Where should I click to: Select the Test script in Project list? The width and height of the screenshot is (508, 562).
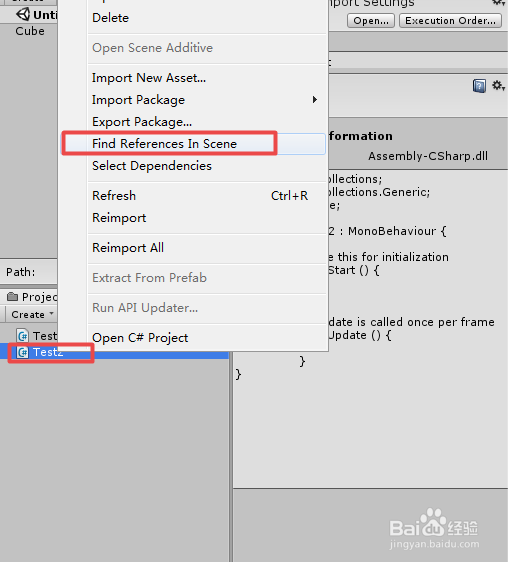[x=45, y=336]
